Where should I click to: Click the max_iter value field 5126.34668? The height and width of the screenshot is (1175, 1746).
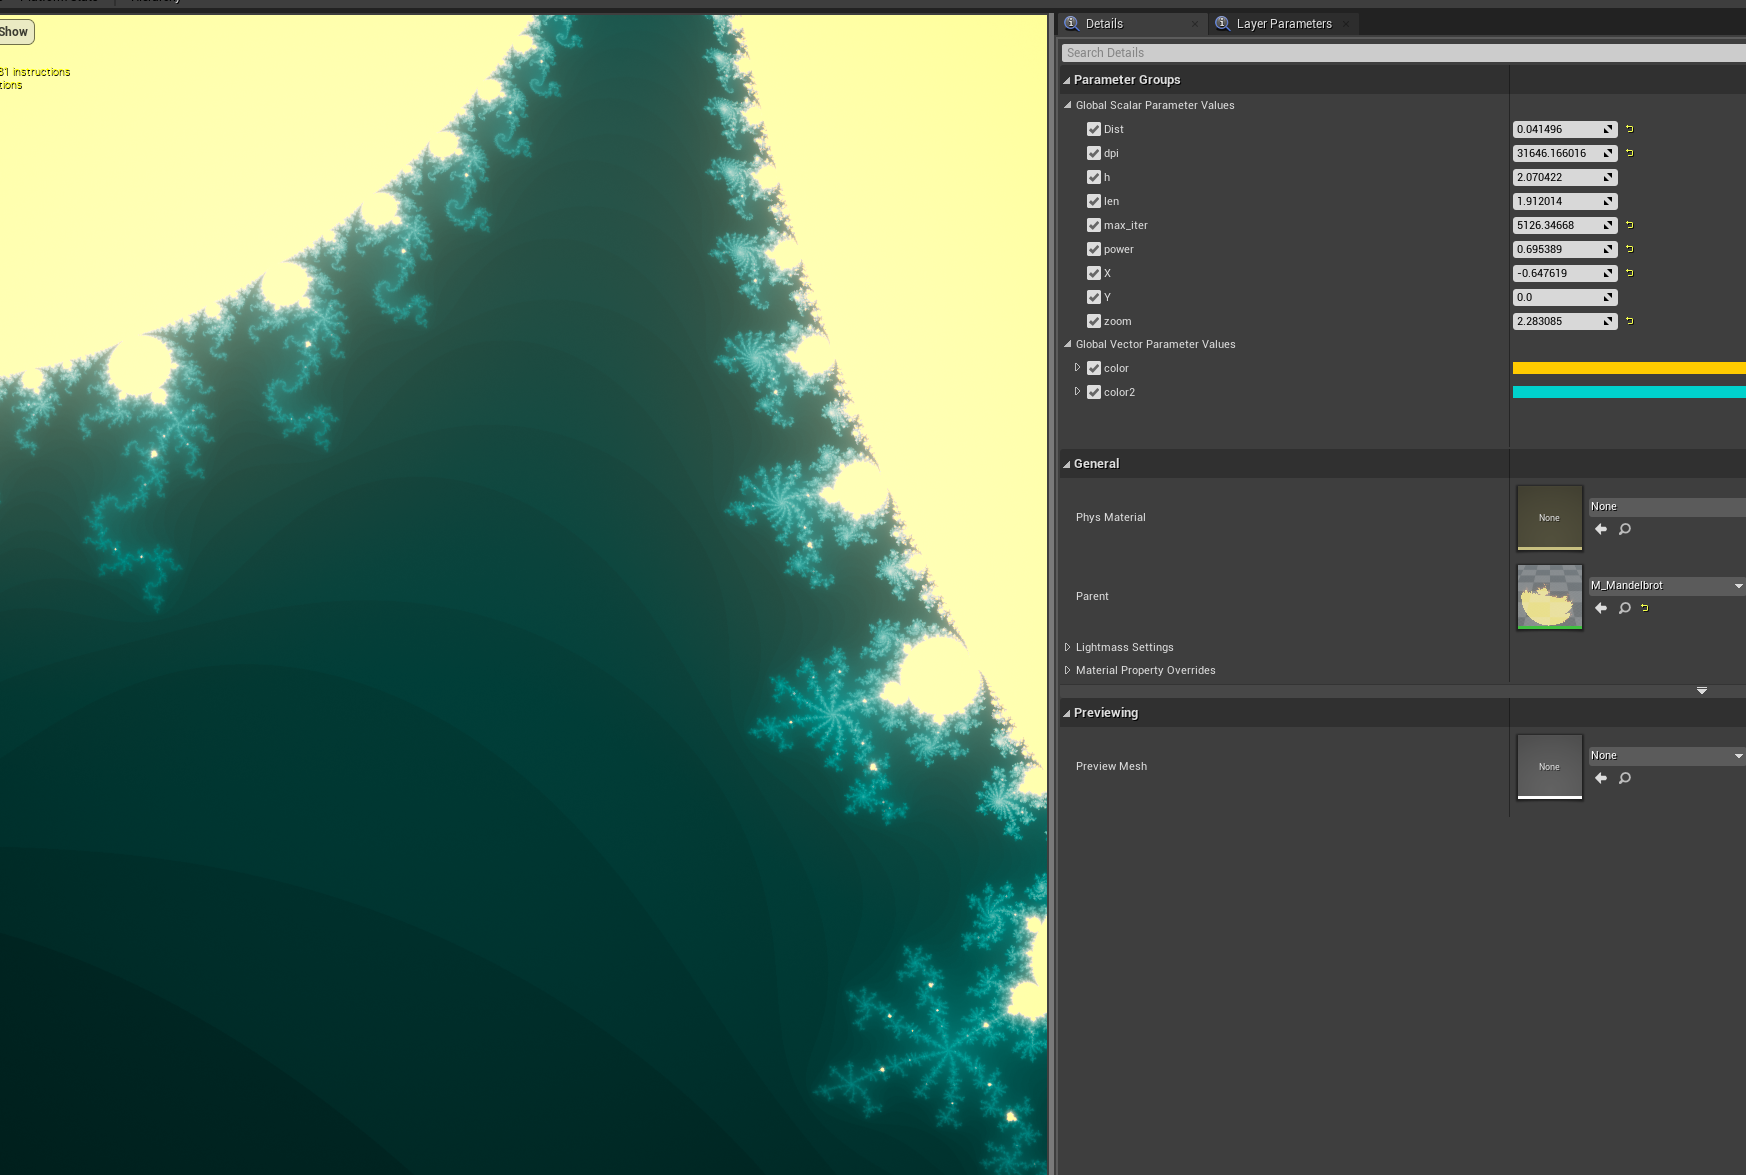(1565, 225)
